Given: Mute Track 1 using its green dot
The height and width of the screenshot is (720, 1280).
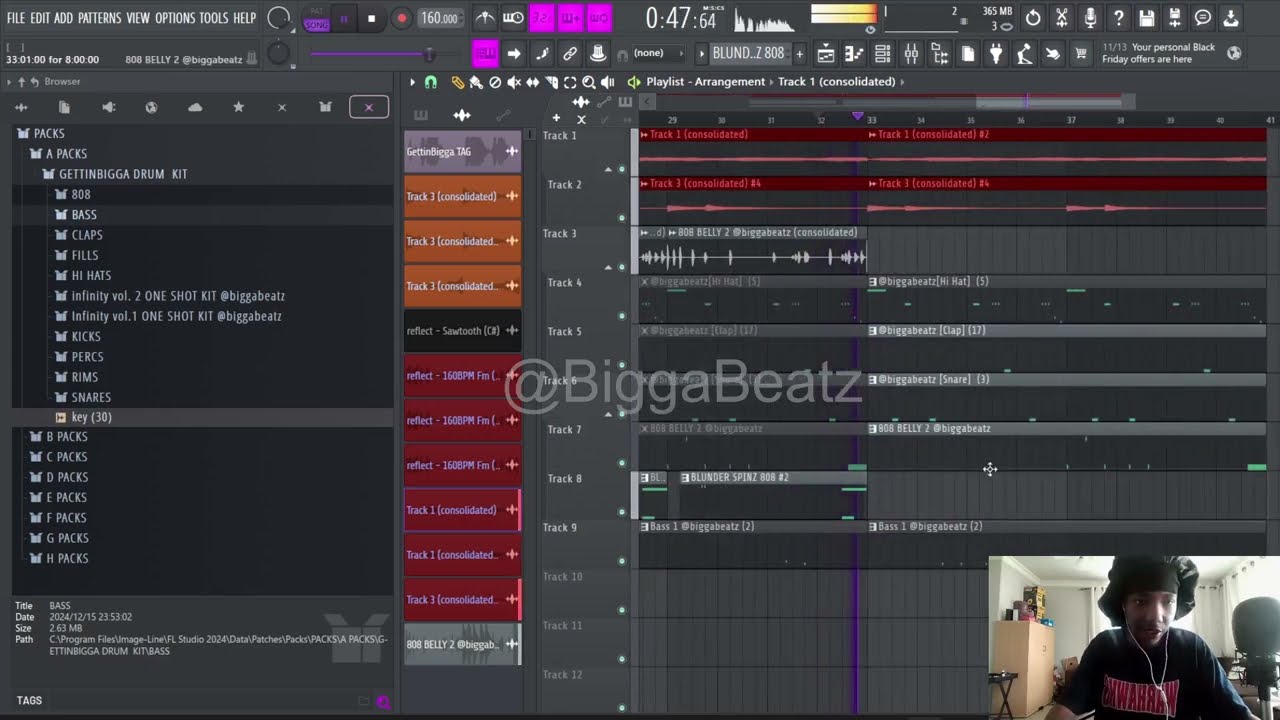Looking at the screenshot, I should 621,169.
